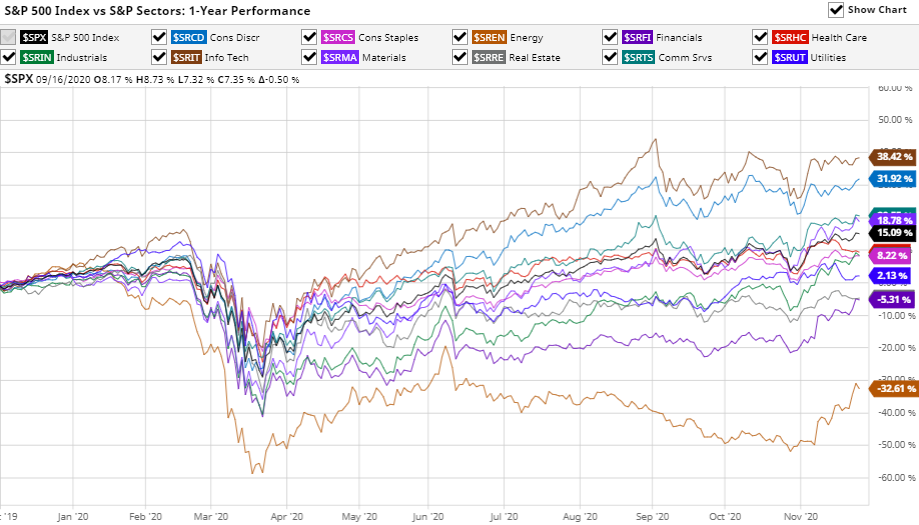This screenshot has height=525, width=919.
Task: Click the Financials legend label
Action: coord(680,37)
